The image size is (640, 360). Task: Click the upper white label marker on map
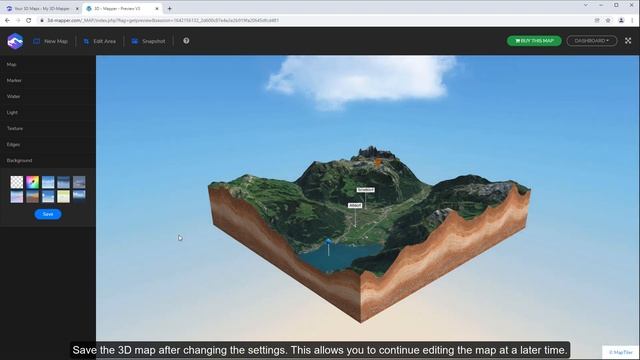pos(365,190)
